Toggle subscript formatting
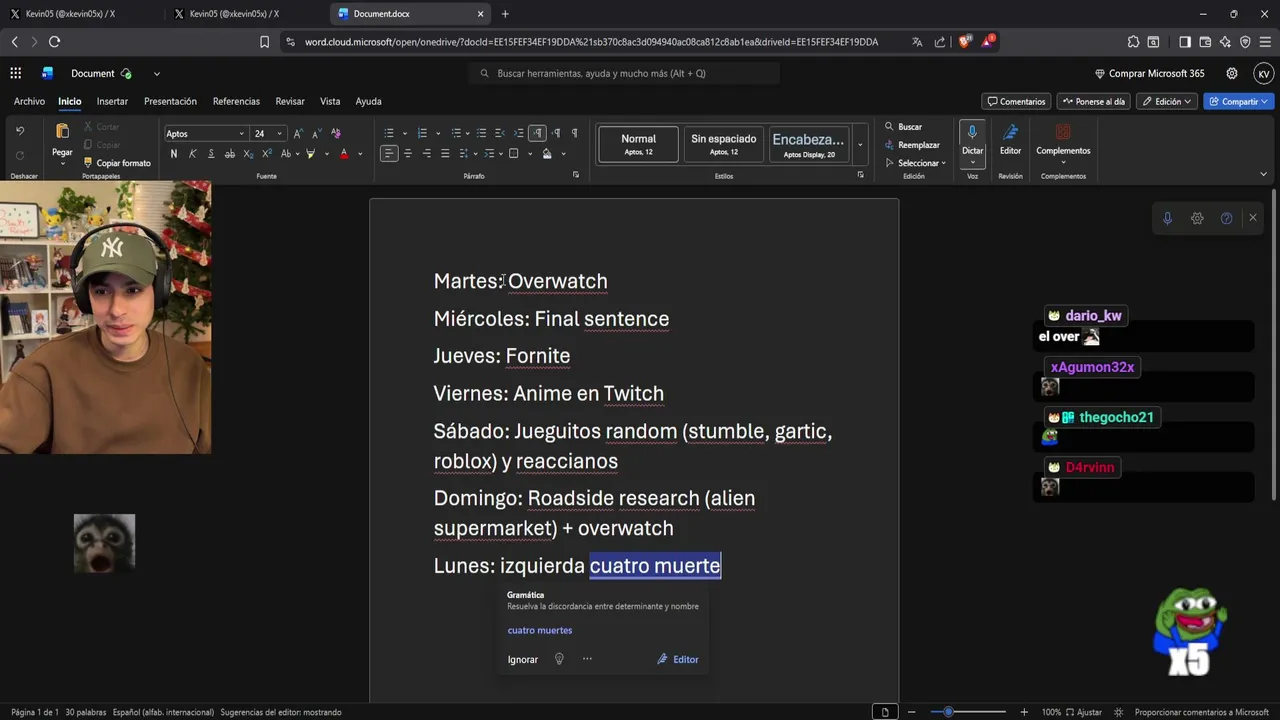The width and height of the screenshot is (1280, 720). coord(248,154)
